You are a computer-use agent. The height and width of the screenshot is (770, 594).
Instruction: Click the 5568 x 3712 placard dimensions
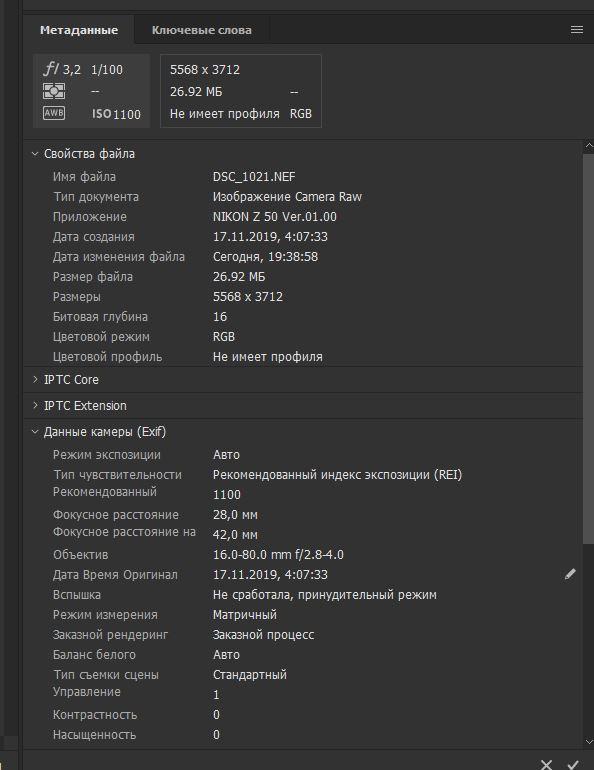coord(205,70)
